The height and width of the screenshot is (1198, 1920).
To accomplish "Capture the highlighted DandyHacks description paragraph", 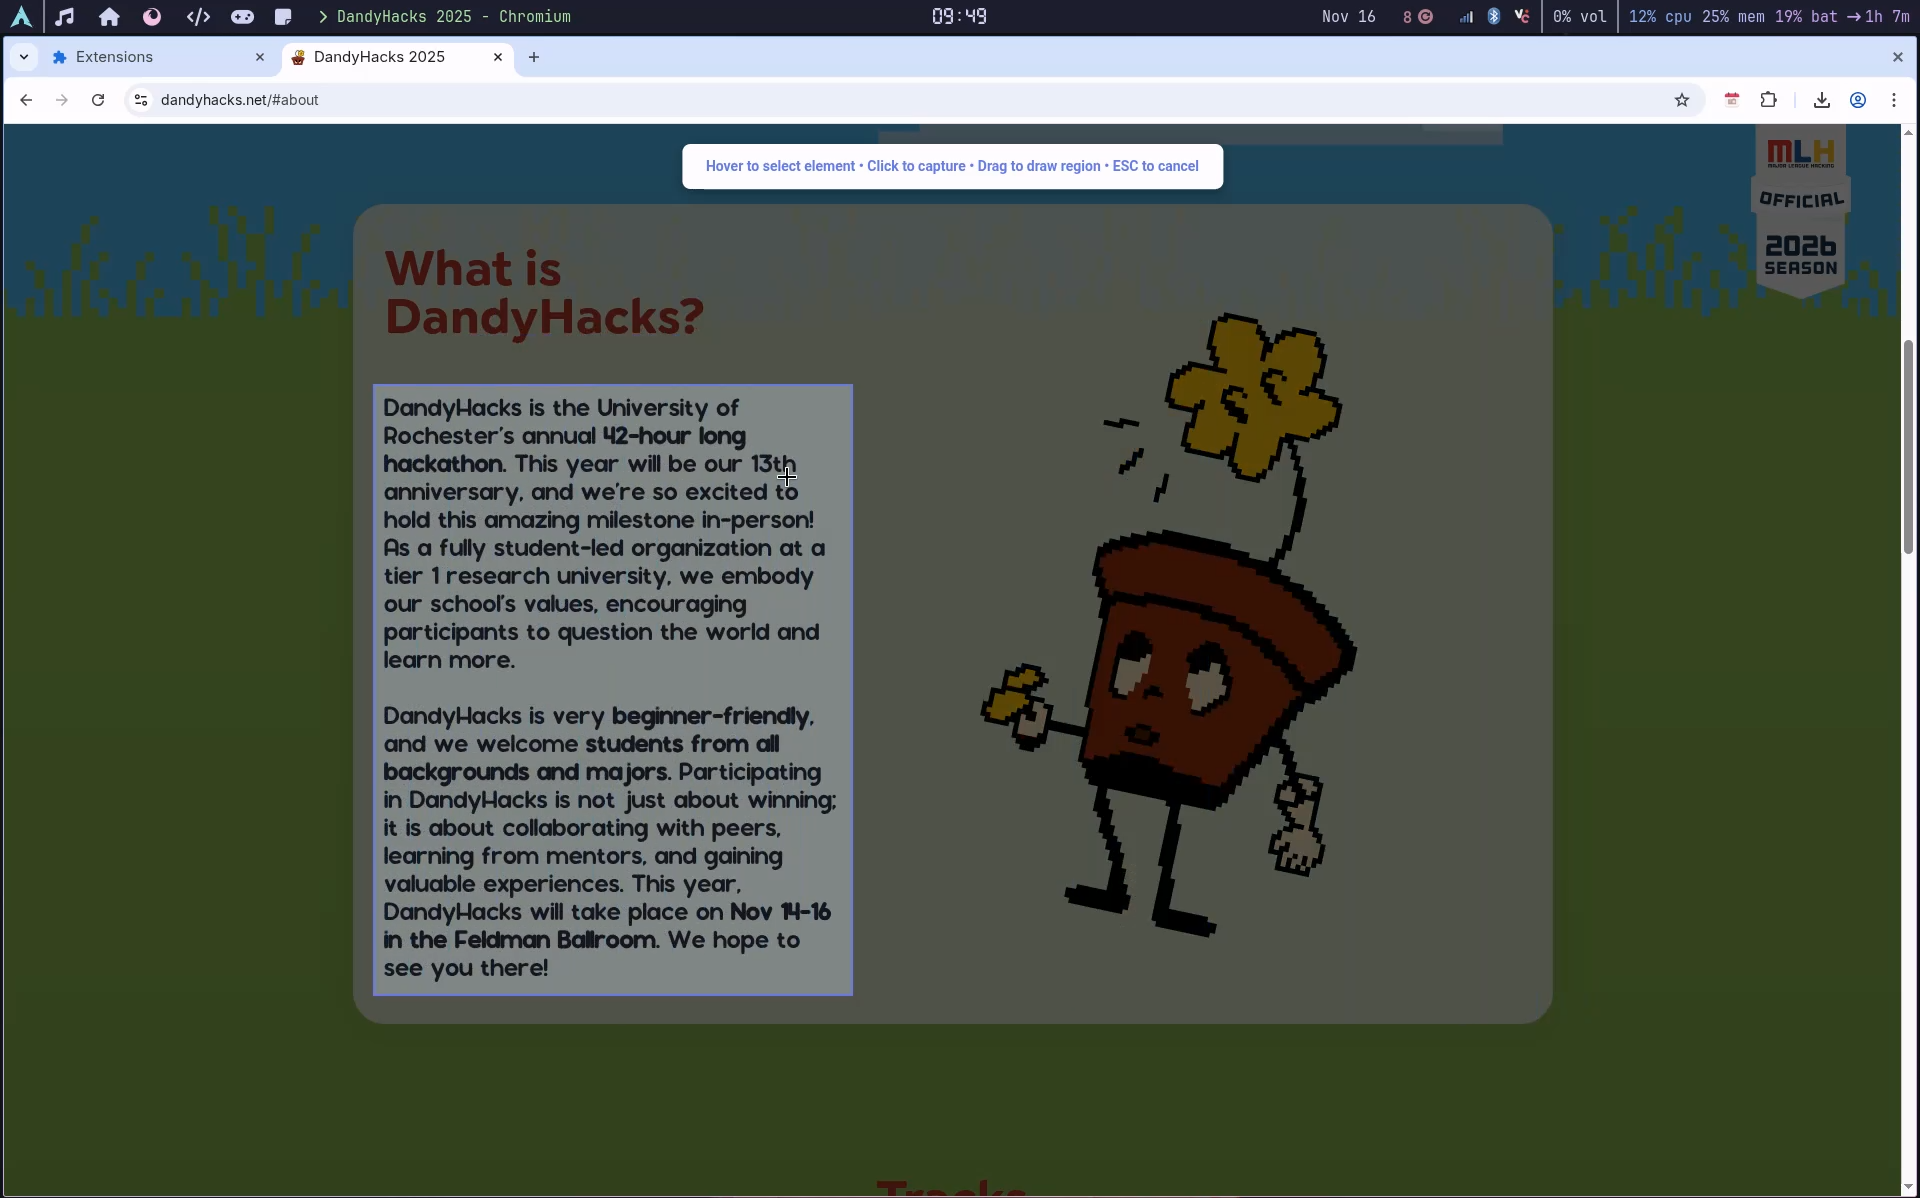I will click(x=612, y=690).
